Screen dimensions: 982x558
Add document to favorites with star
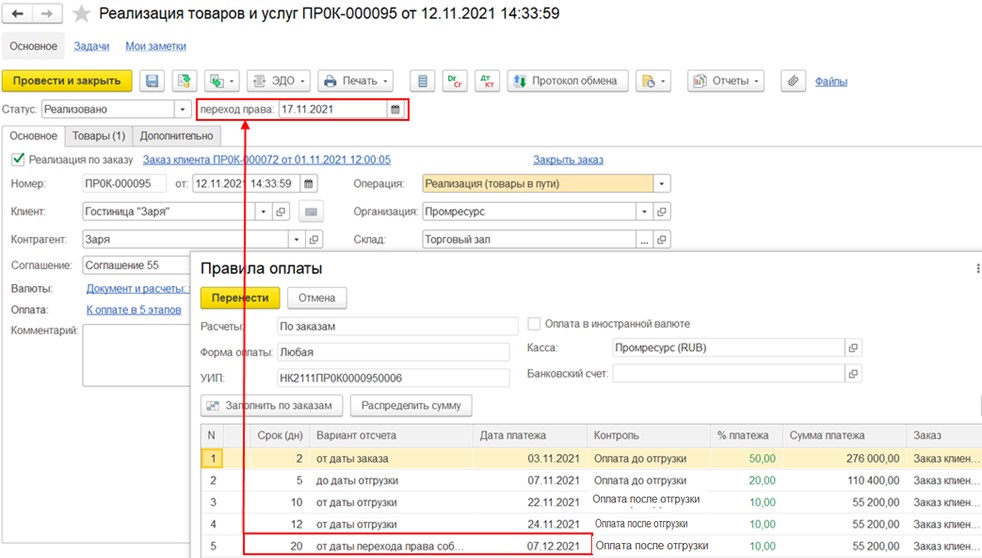(x=82, y=14)
